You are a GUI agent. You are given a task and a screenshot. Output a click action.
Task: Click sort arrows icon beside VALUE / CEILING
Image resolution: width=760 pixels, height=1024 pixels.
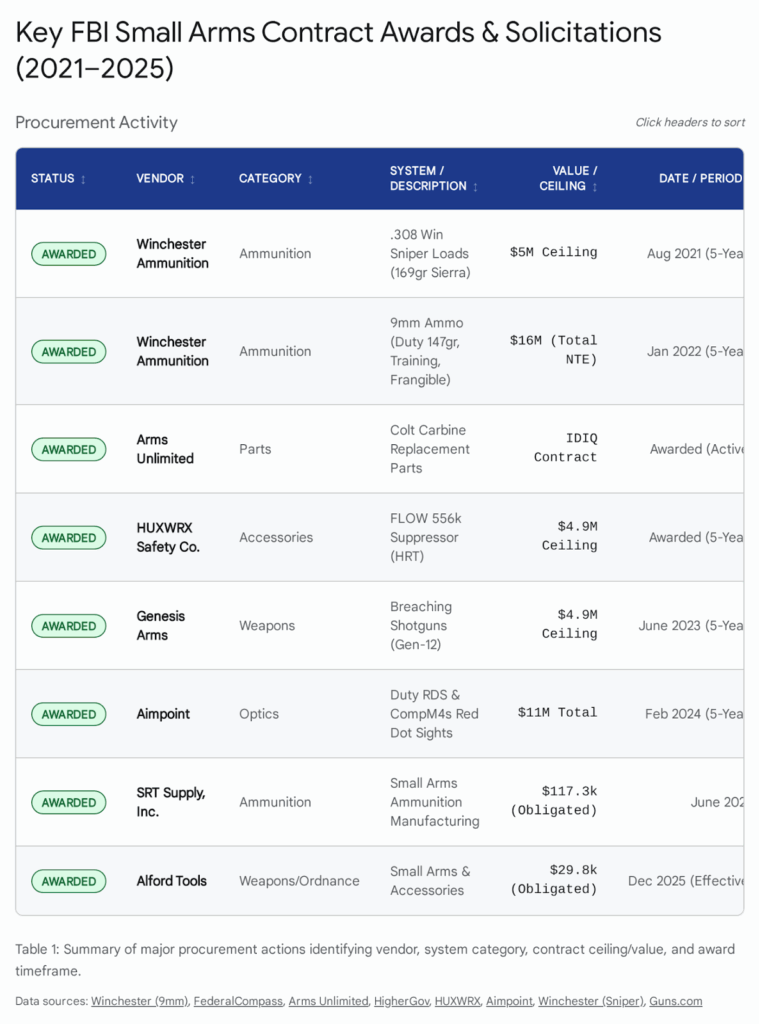(595, 187)
